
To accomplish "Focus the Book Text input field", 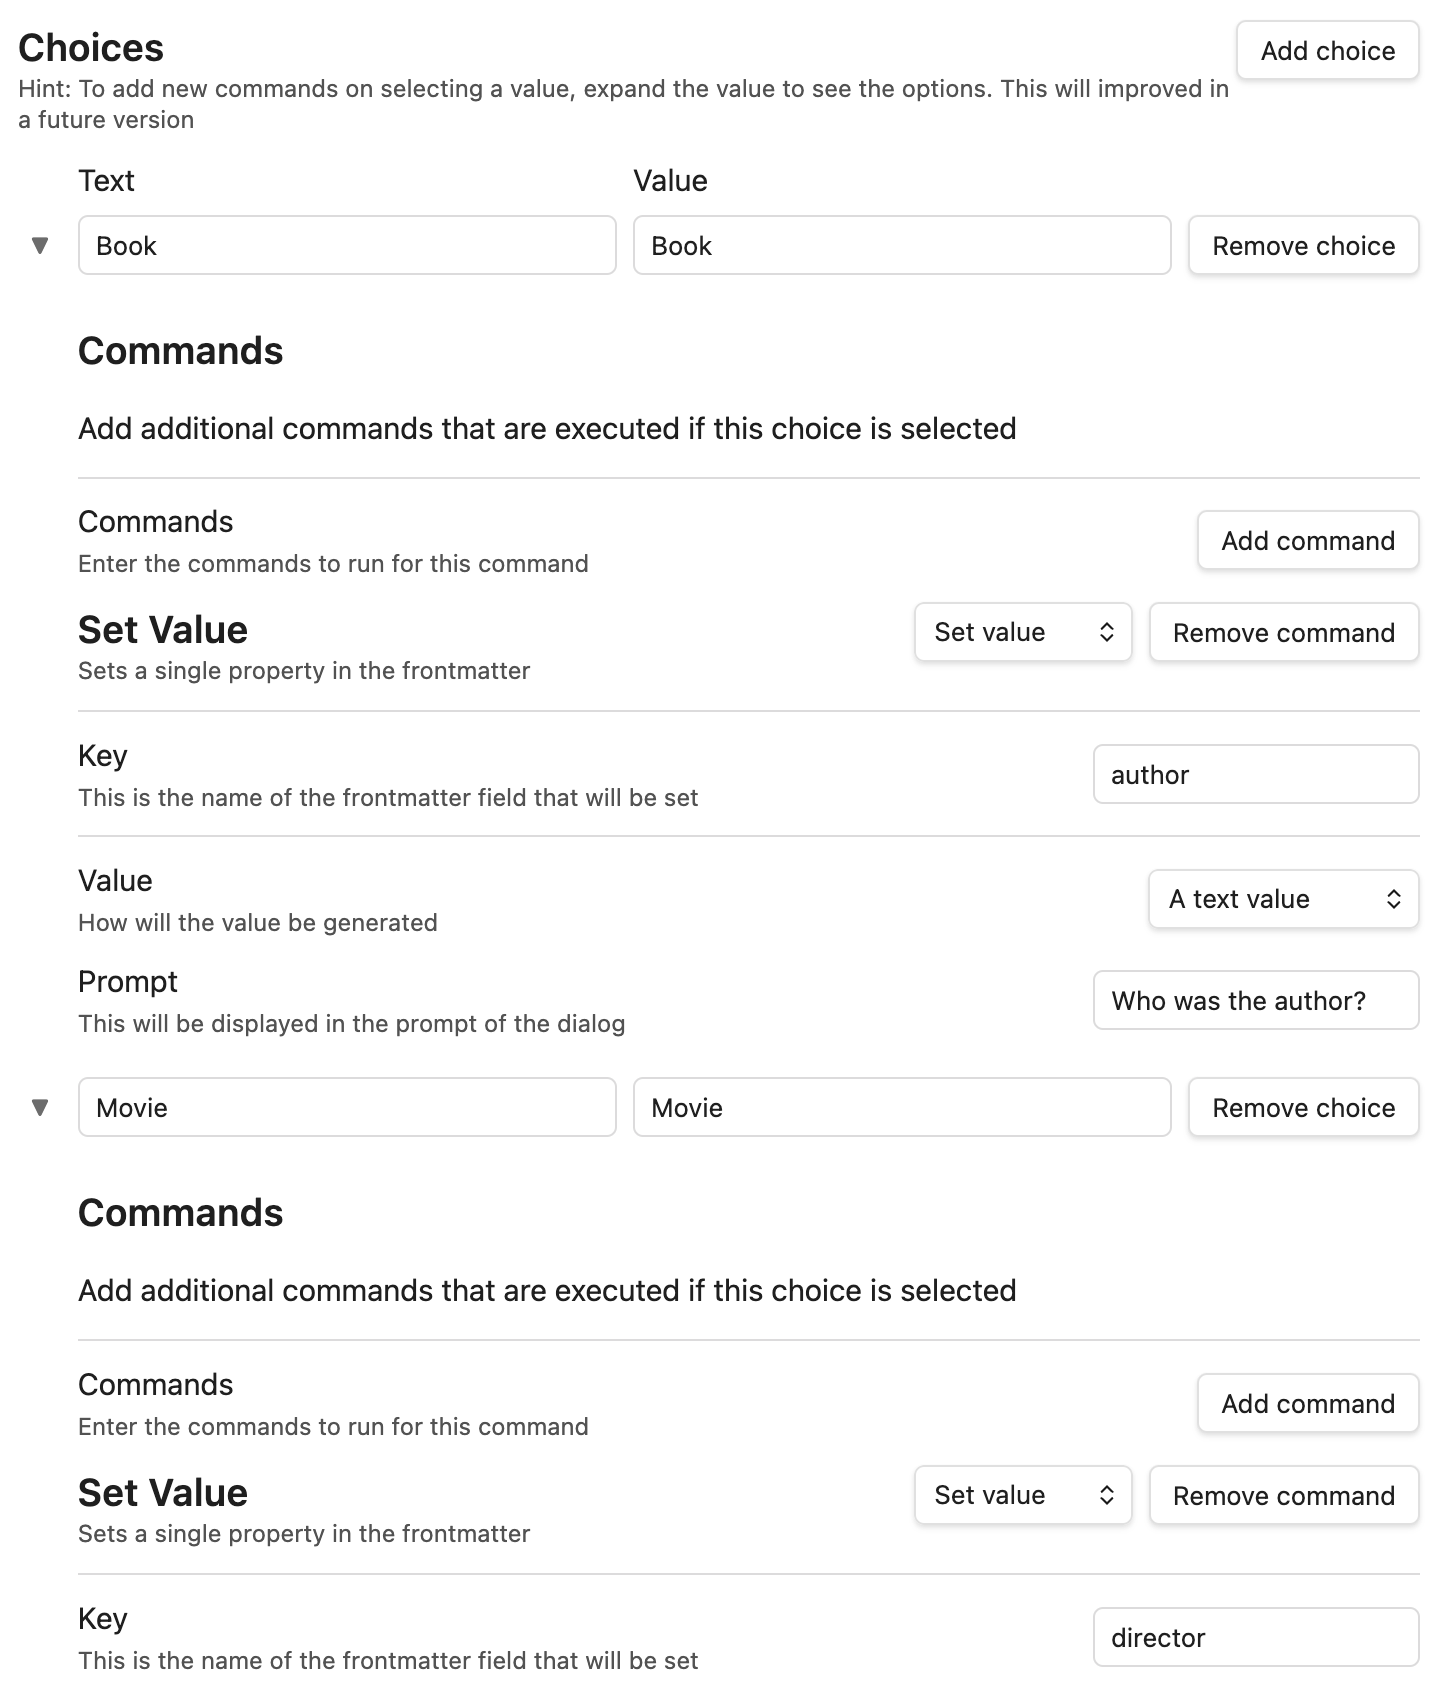I will (x=347, y=245).
